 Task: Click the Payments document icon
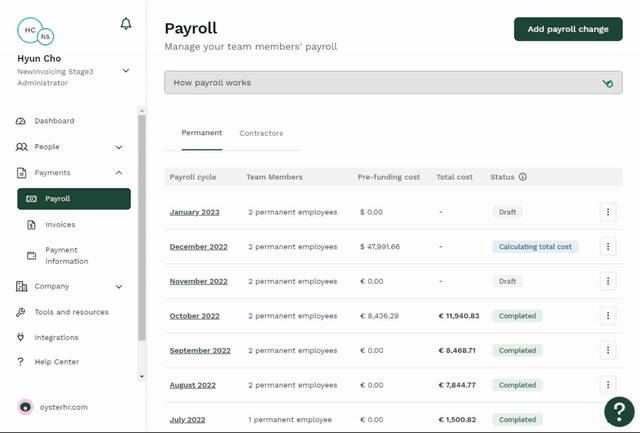[x=21, y=173]
